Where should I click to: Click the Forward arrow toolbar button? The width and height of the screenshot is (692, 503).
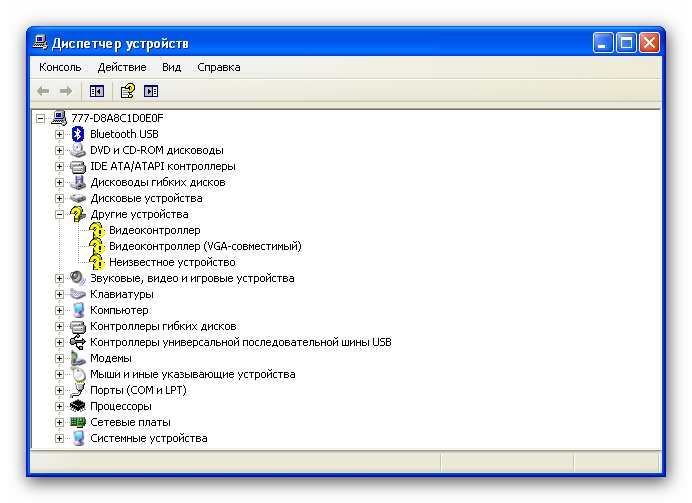[x=66, y=91]
